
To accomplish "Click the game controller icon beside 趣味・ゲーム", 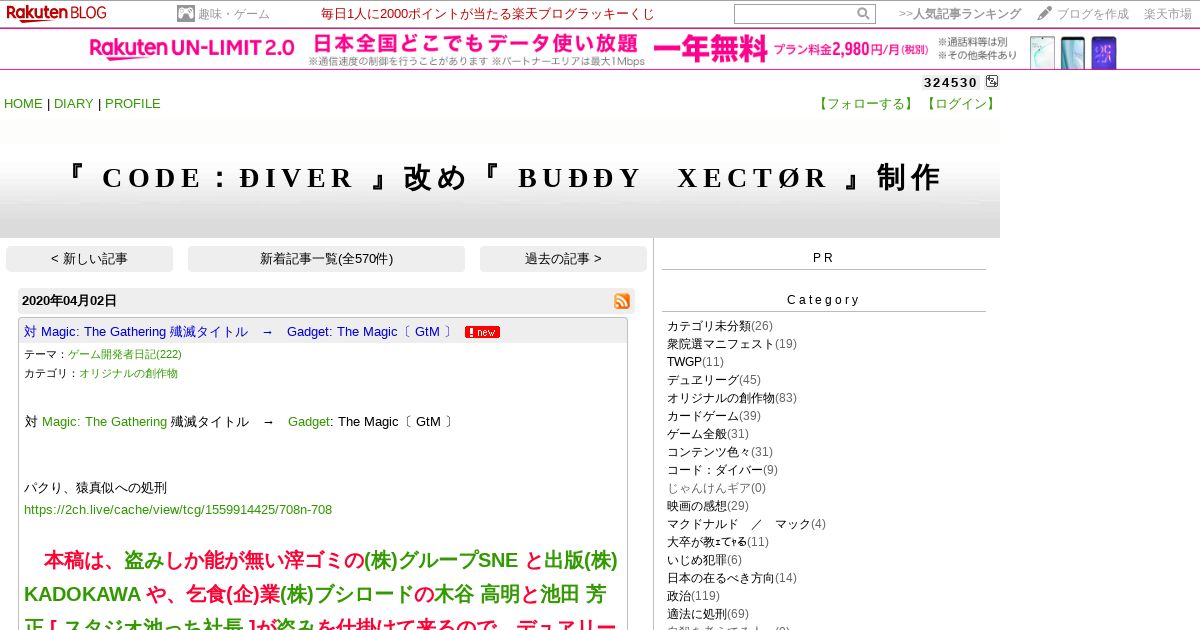I will pyautogui.click(x=186, y=14).
